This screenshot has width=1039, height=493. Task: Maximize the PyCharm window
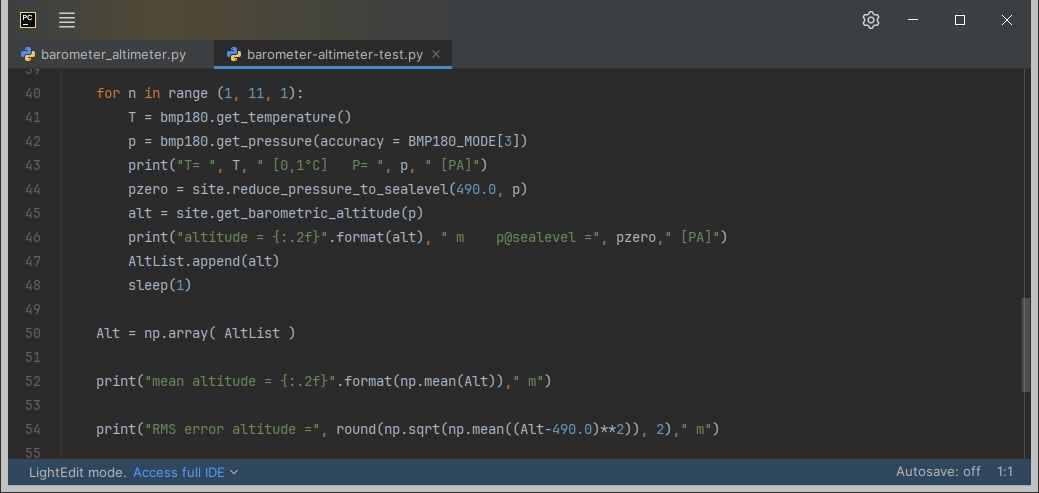(959, 20)
